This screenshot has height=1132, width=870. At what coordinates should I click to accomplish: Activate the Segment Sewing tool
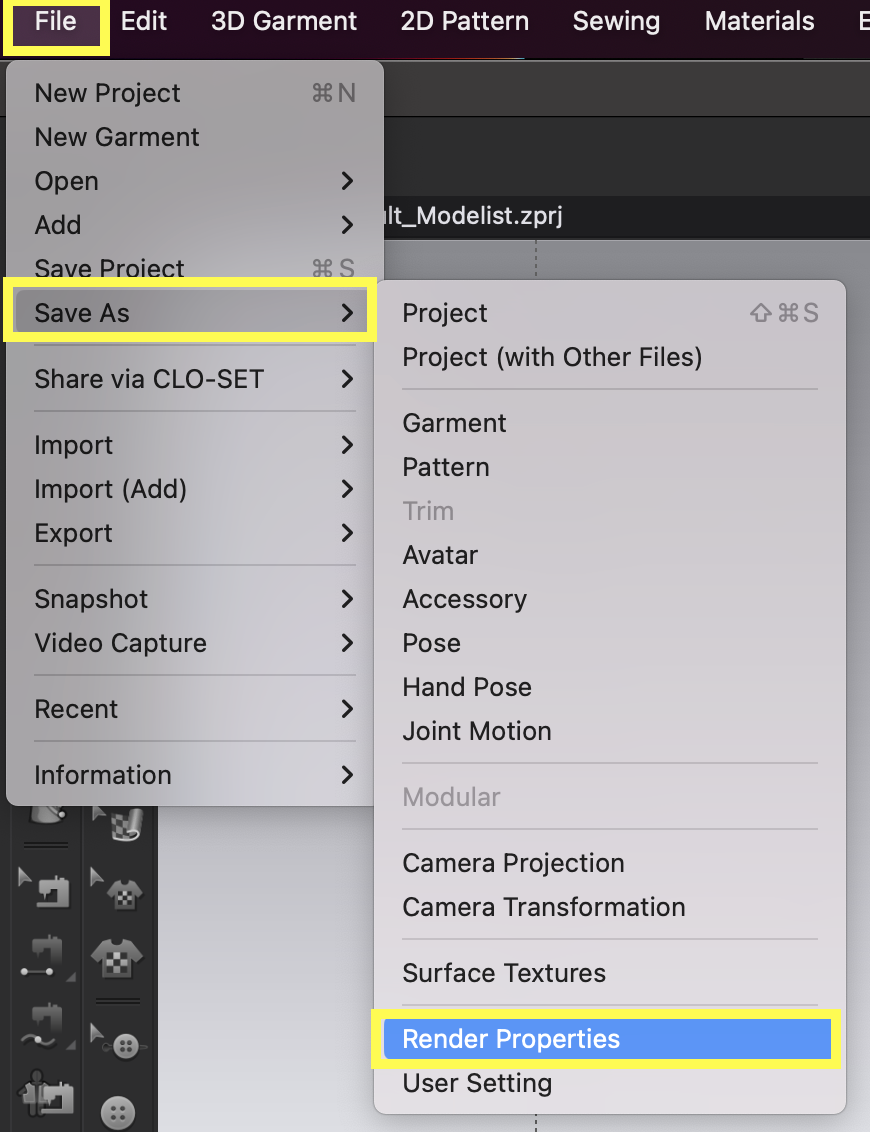(47, 956)
